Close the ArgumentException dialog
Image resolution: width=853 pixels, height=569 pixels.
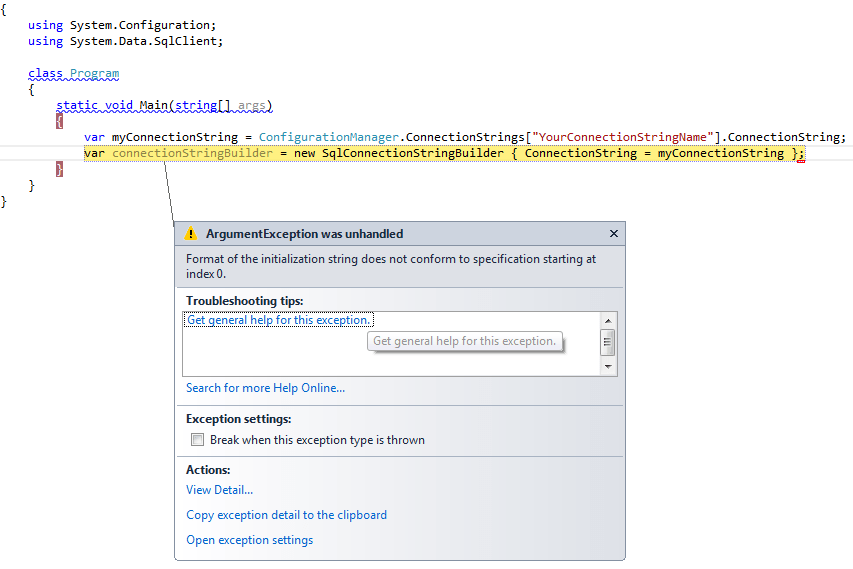coord(614,233)
